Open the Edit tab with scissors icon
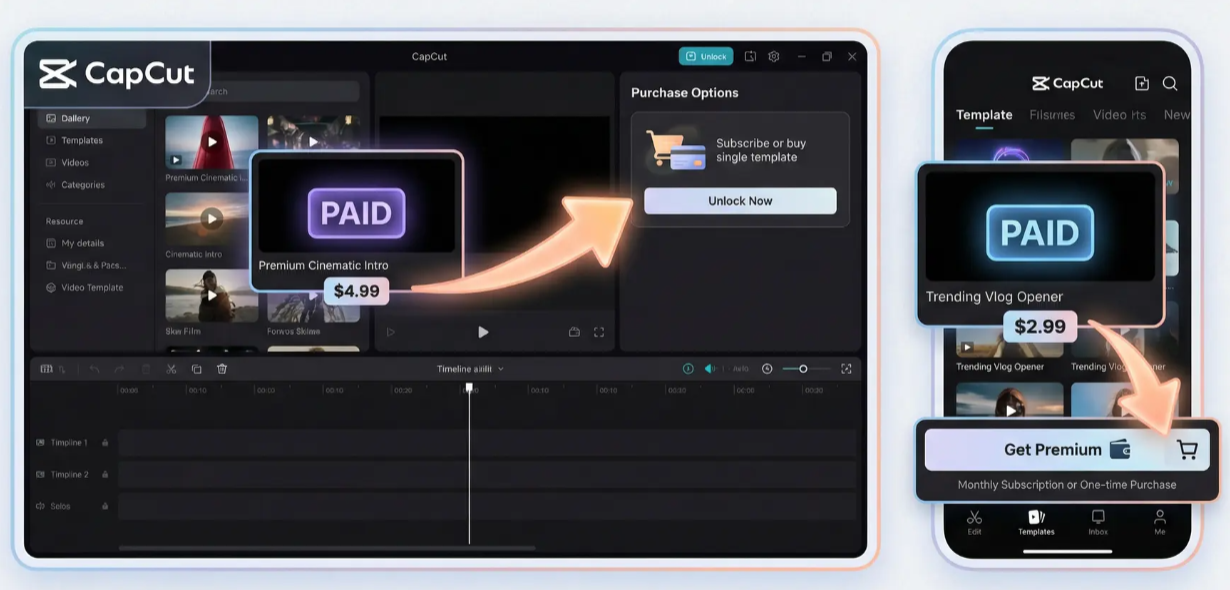 coord(974,522)
